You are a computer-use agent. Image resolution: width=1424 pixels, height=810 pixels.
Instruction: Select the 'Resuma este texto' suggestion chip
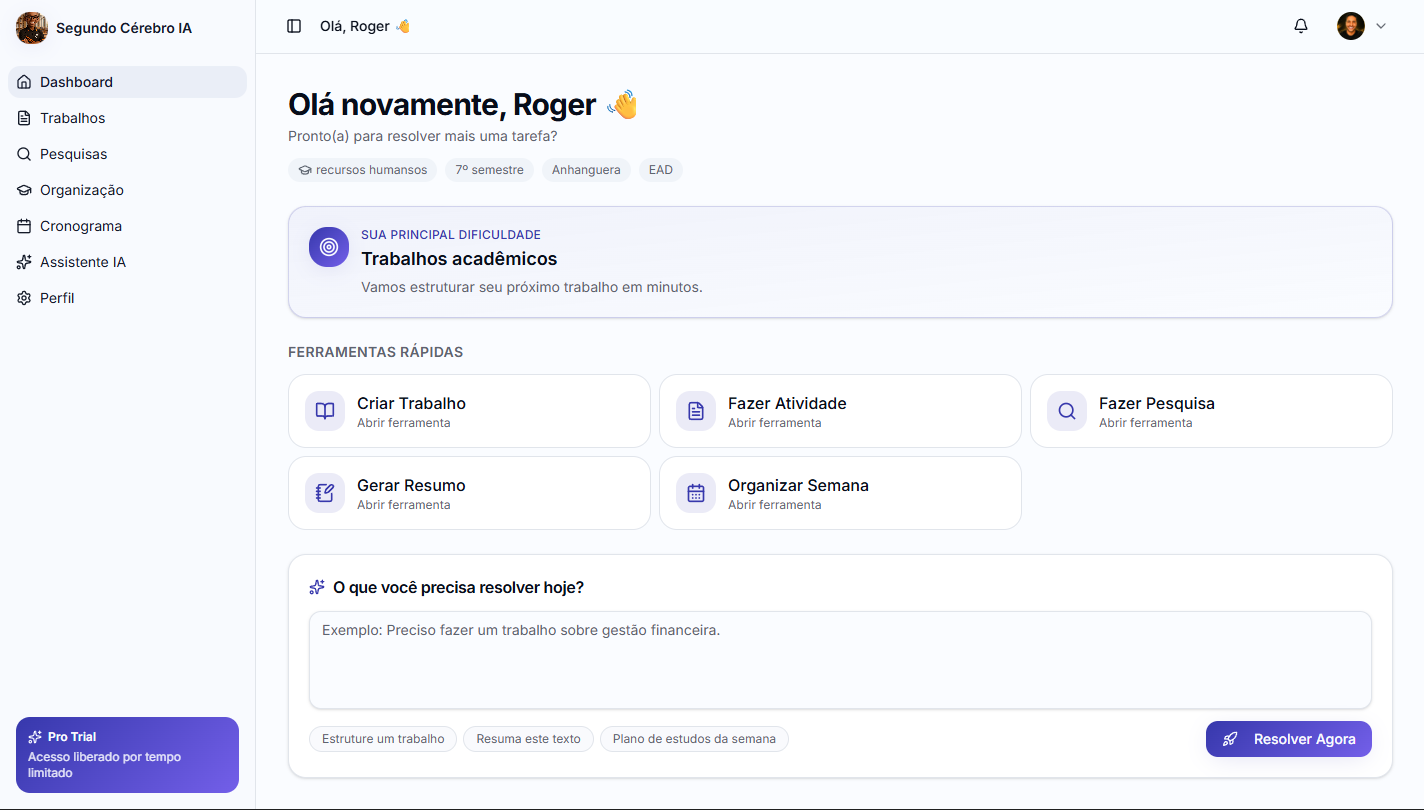(528, 739)
